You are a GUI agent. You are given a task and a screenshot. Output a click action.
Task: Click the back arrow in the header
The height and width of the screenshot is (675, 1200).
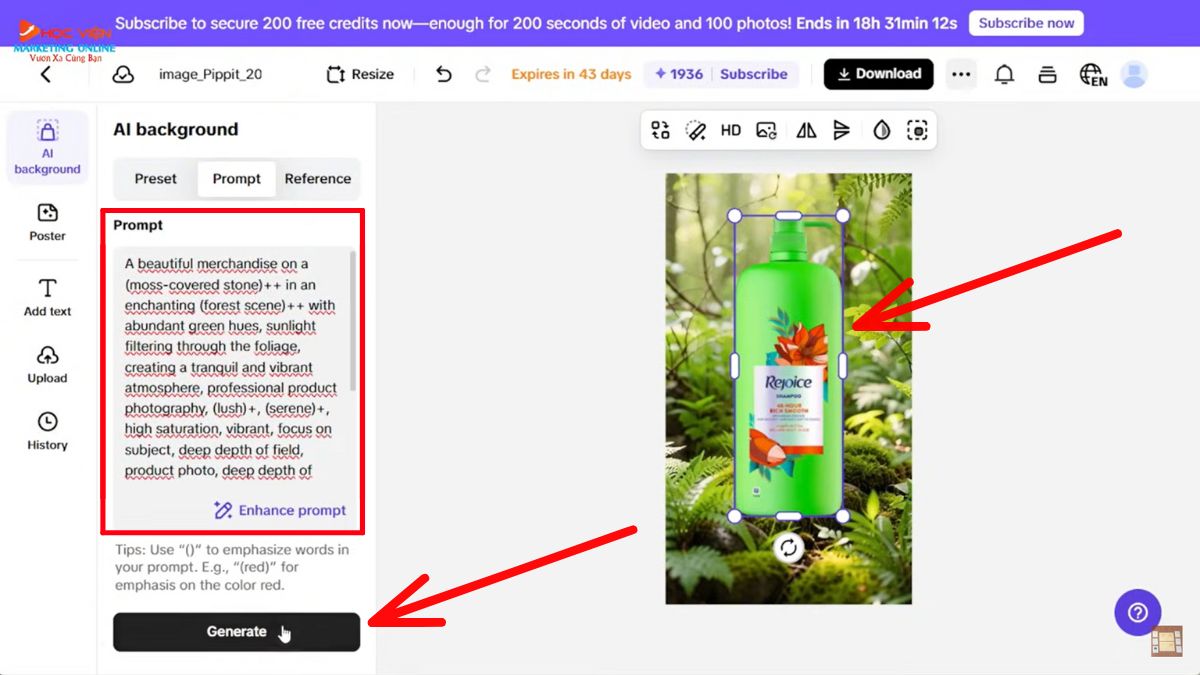point(45,74)
